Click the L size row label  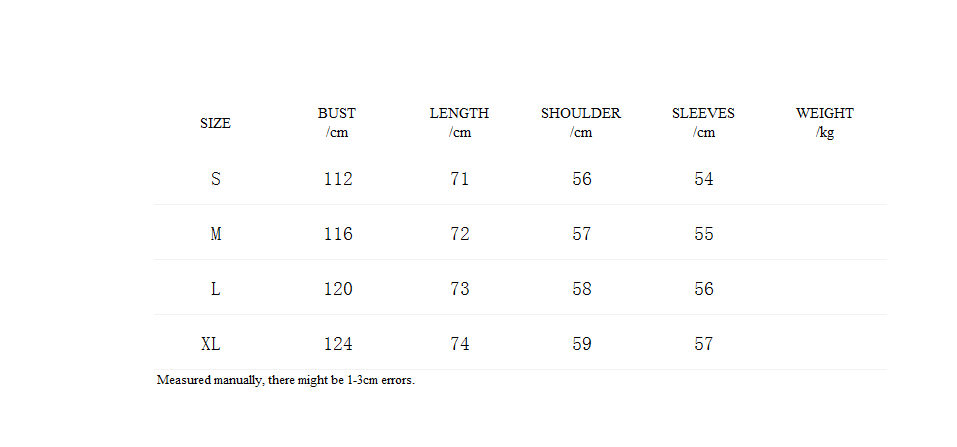[x=215, y=289]
